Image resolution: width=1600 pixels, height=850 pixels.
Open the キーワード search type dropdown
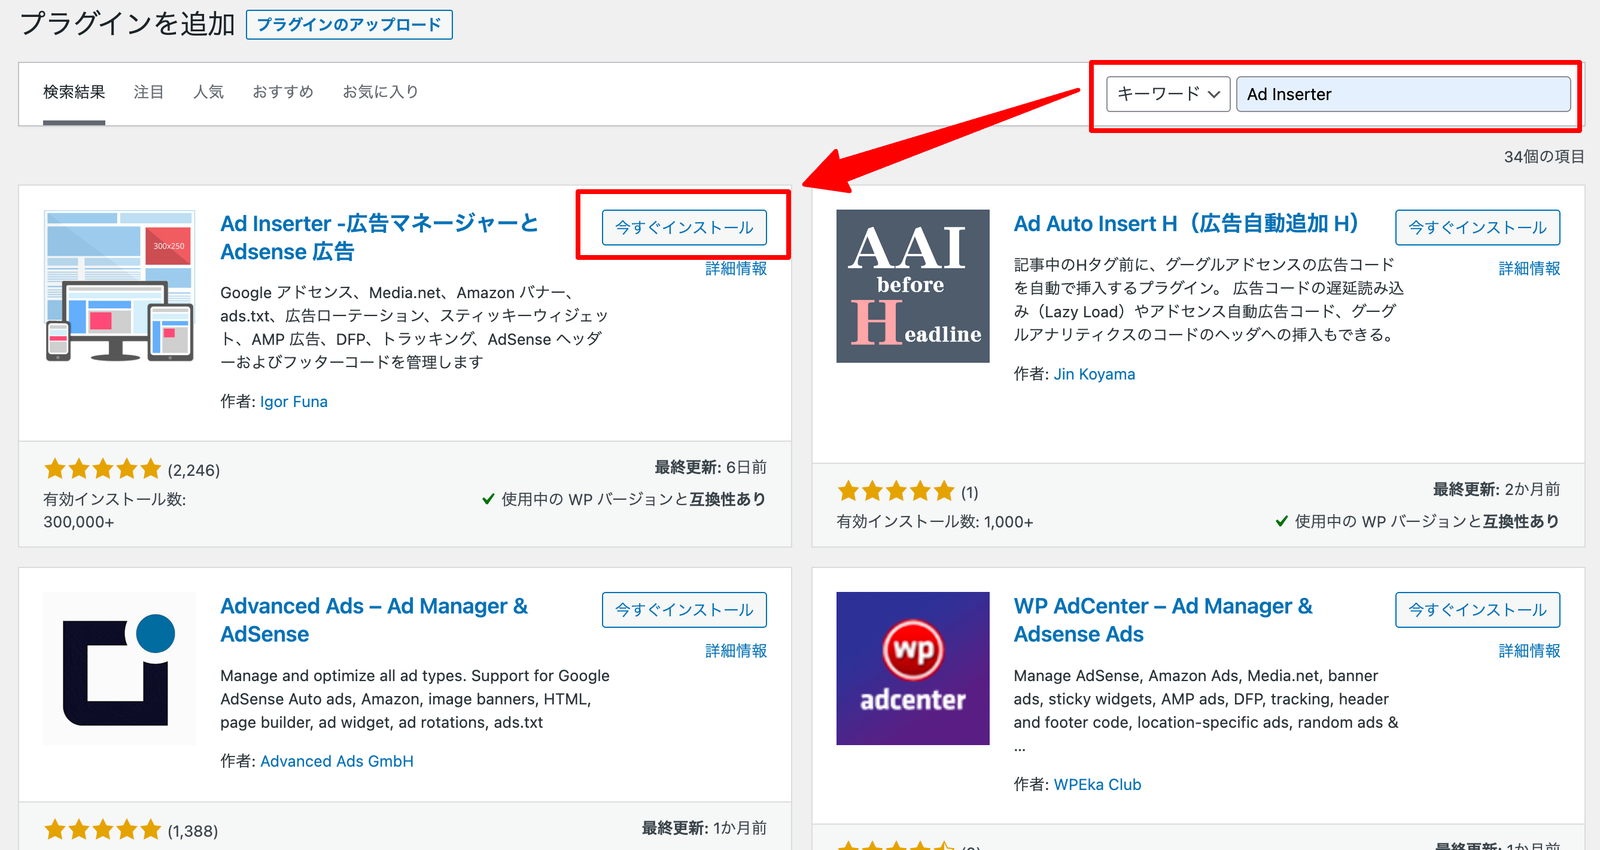tap(1168, 94)
